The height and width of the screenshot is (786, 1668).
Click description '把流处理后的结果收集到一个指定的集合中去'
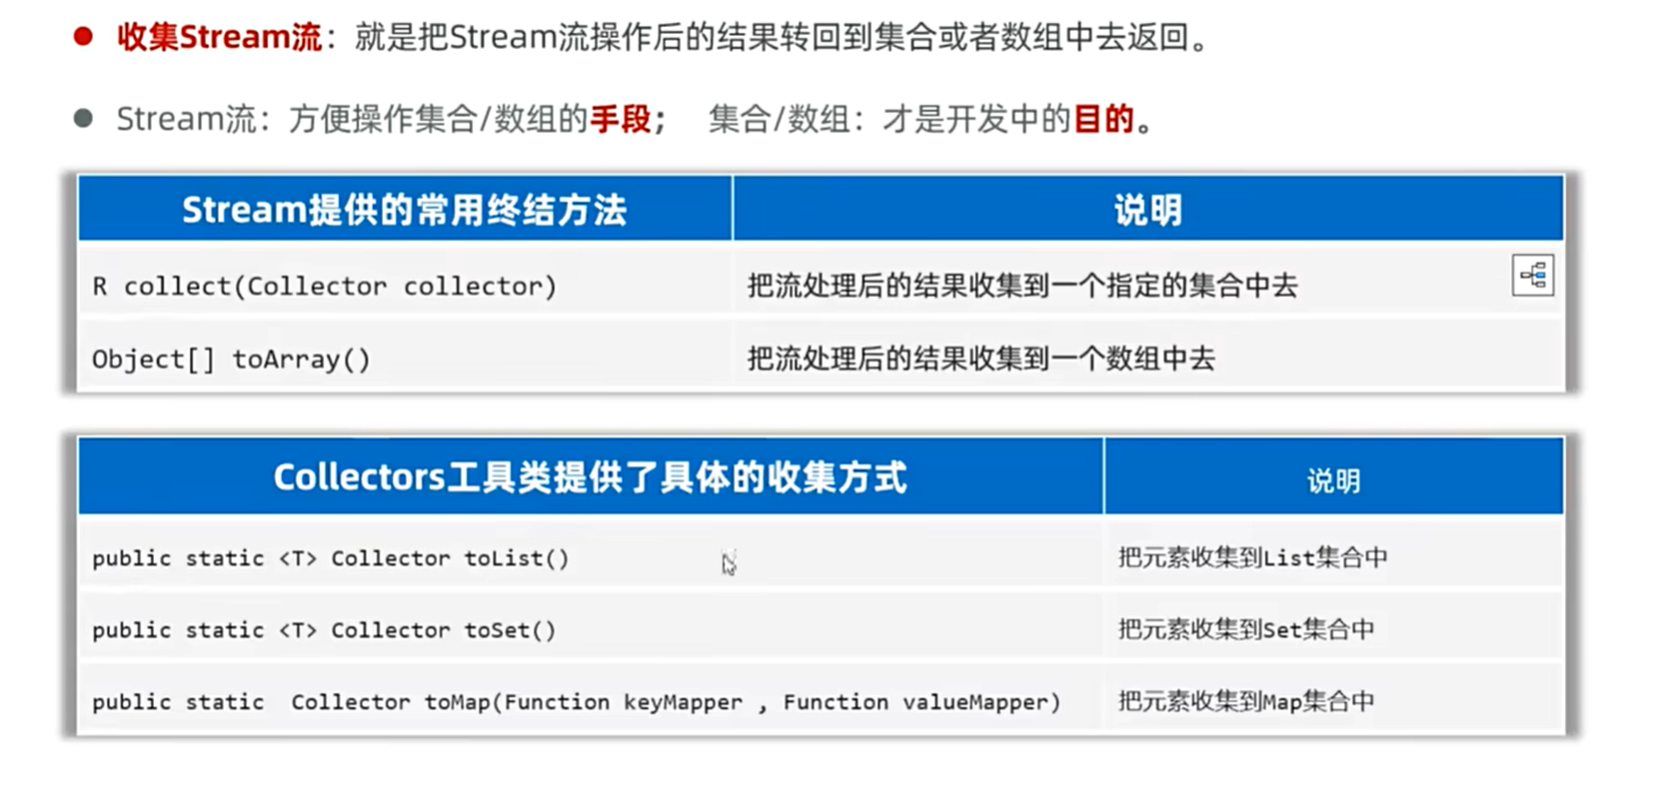click(x=1022, y=286)
